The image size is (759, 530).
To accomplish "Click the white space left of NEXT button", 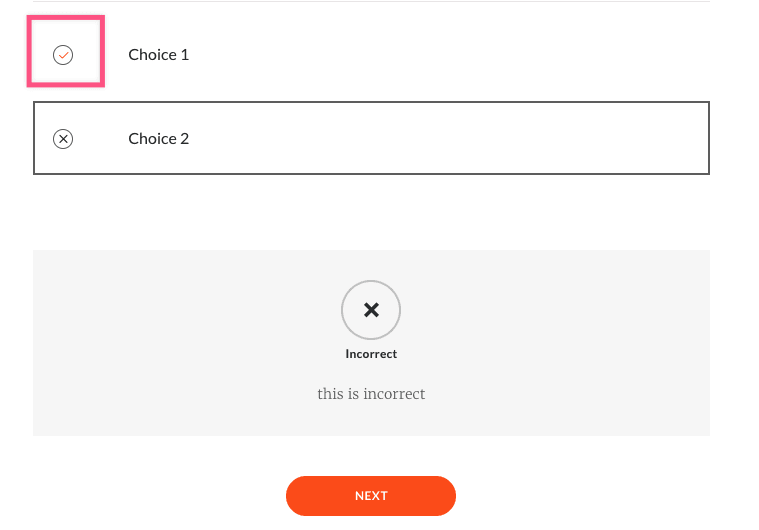I will (150, 496).
